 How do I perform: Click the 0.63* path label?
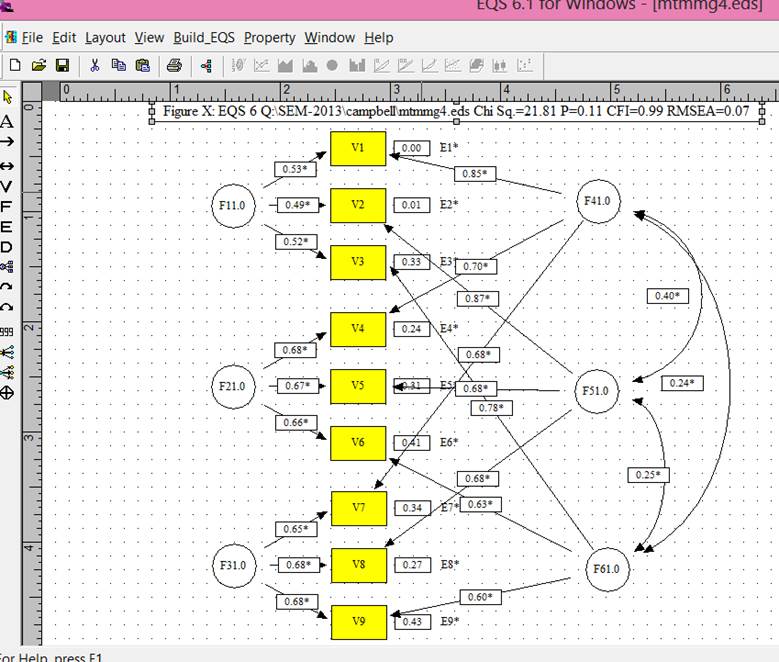[480, 504]
